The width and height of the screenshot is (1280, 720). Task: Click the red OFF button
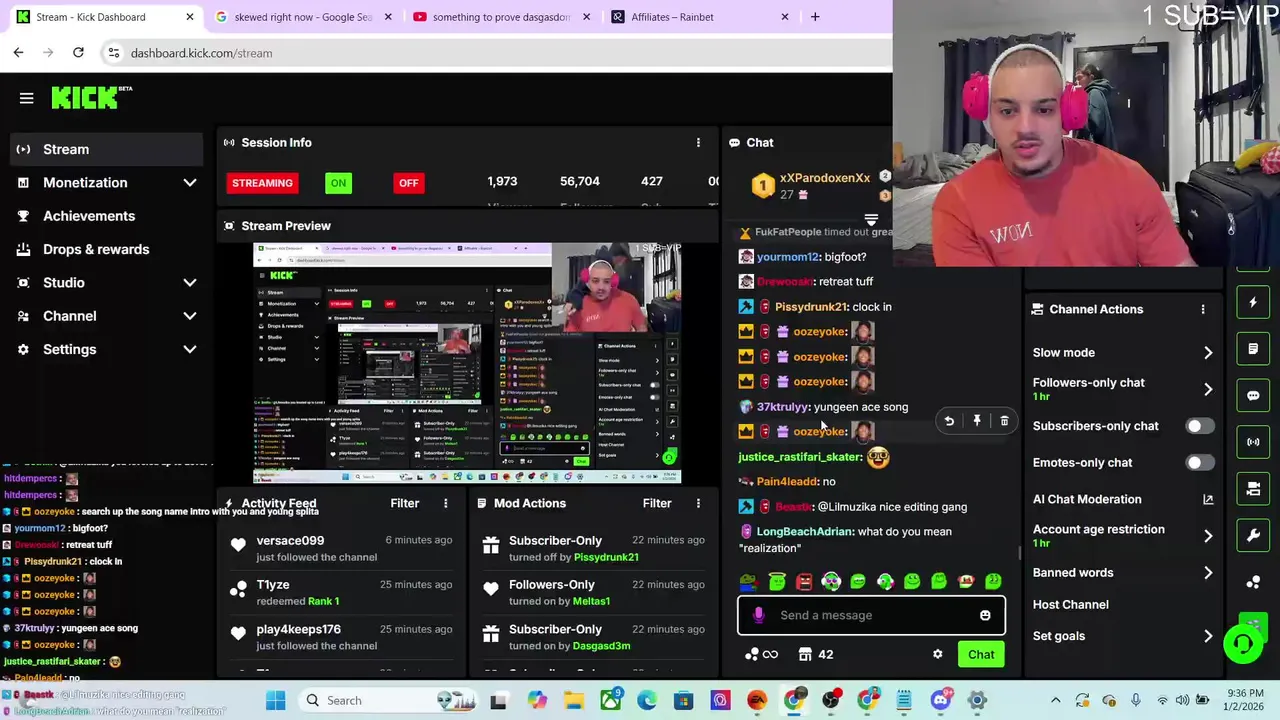pyautogui.click(x=408, y=183)
